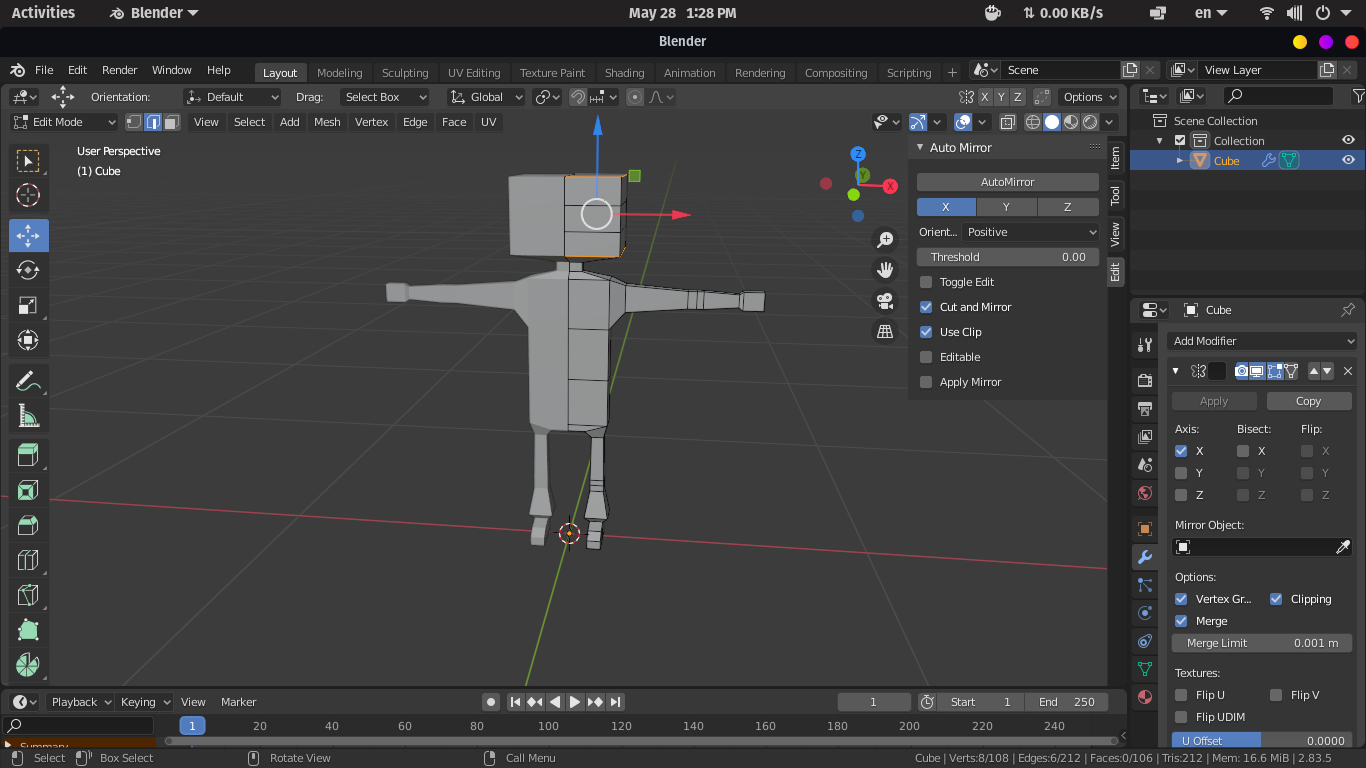Activate the Annotate pencil tool
1366x768 pixels.
coord(28,381)
